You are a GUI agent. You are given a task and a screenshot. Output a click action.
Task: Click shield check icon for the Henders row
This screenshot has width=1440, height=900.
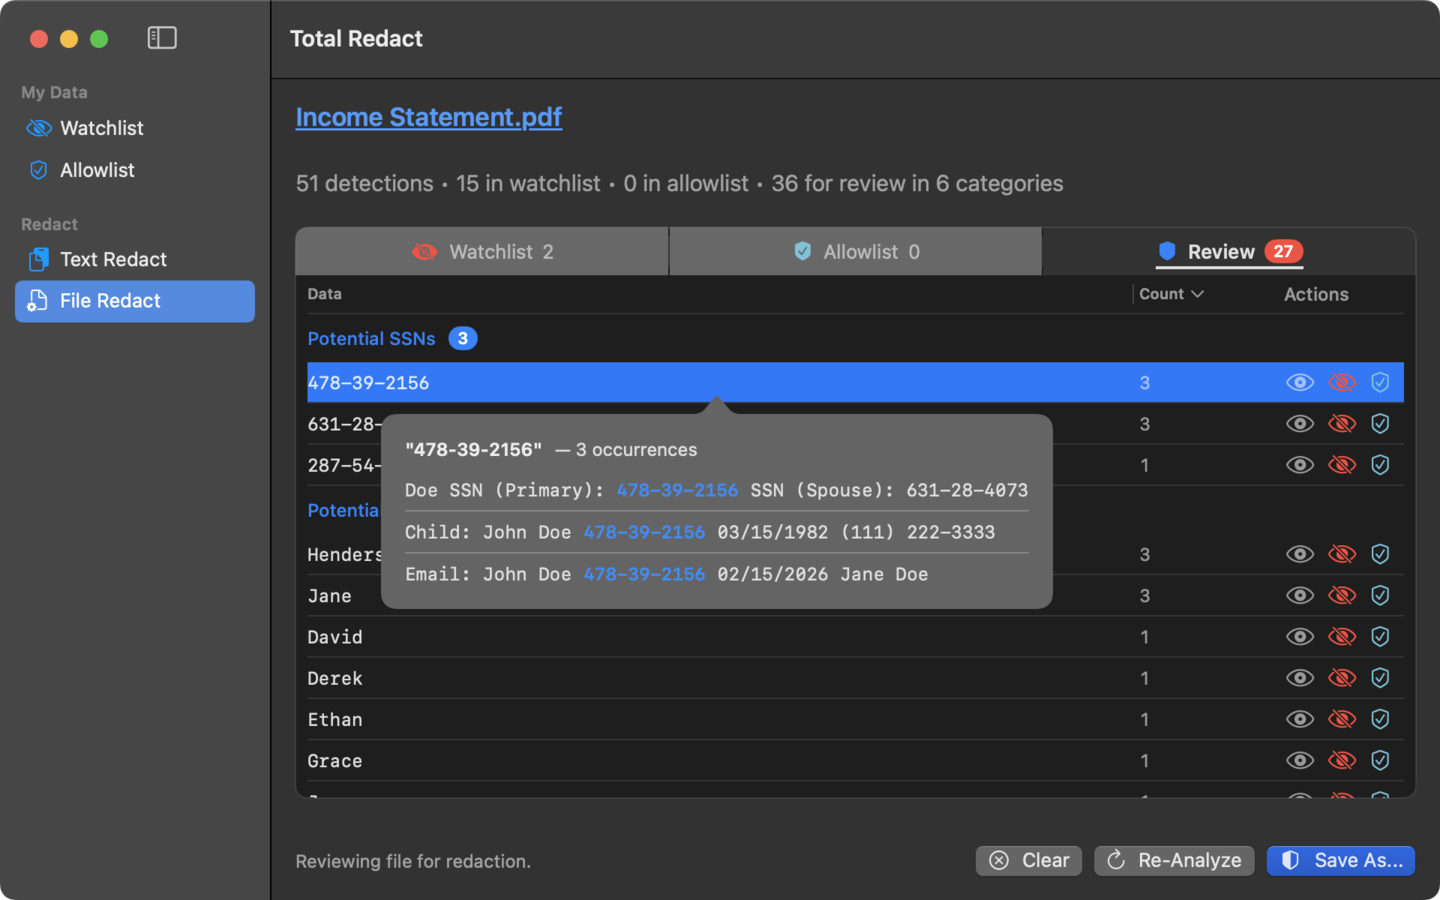tap(1380, 554)
